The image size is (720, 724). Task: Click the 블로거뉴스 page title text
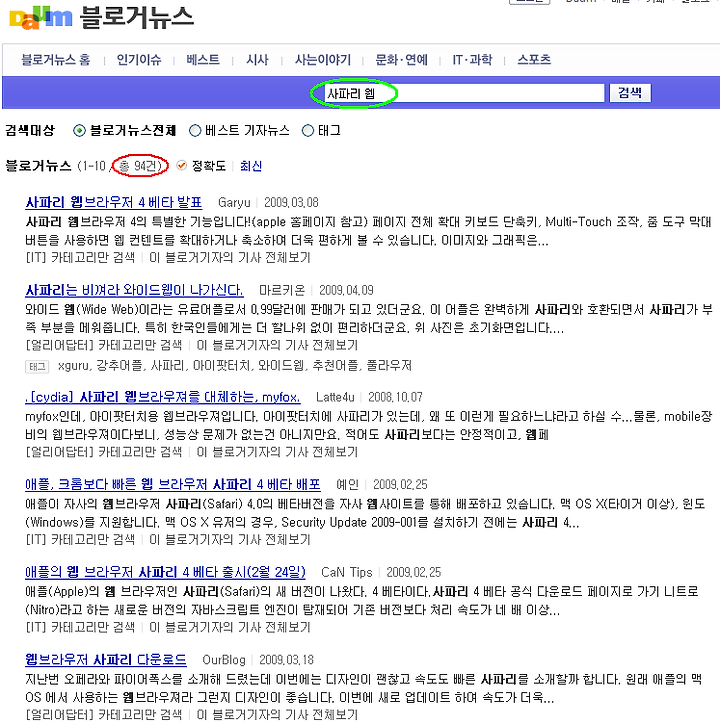tap(137, 18)
